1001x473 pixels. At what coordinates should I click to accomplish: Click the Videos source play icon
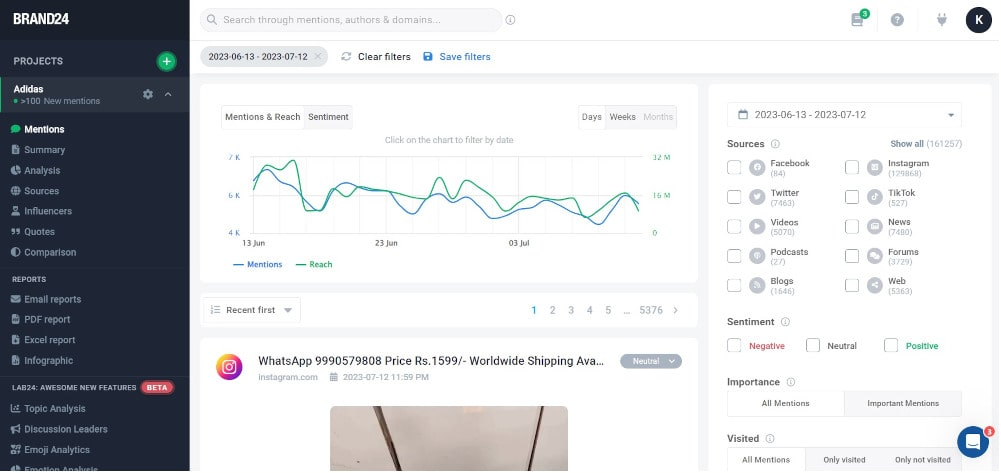(x=757, y=226)
